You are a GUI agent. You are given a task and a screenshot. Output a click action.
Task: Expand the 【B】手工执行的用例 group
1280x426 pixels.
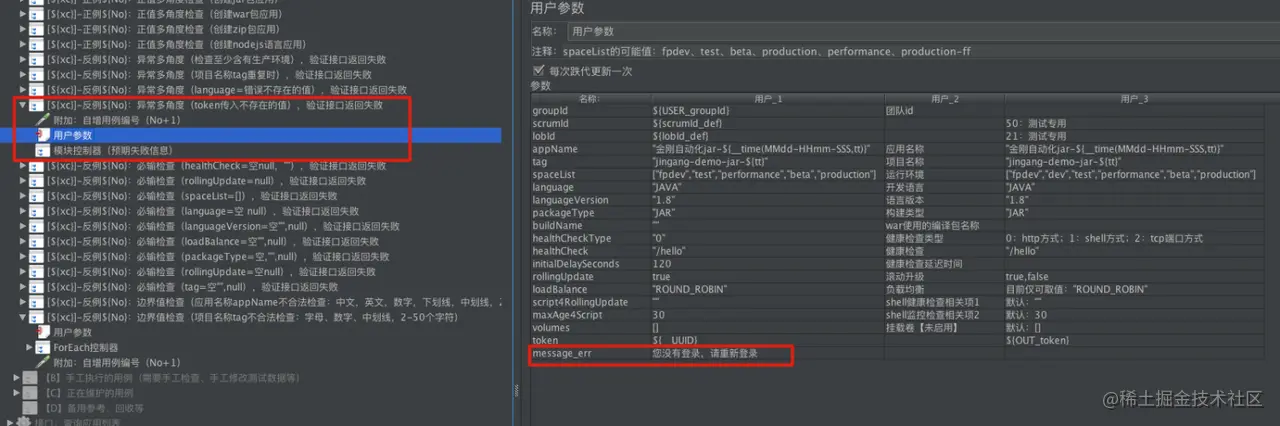[x=16, y=377]
